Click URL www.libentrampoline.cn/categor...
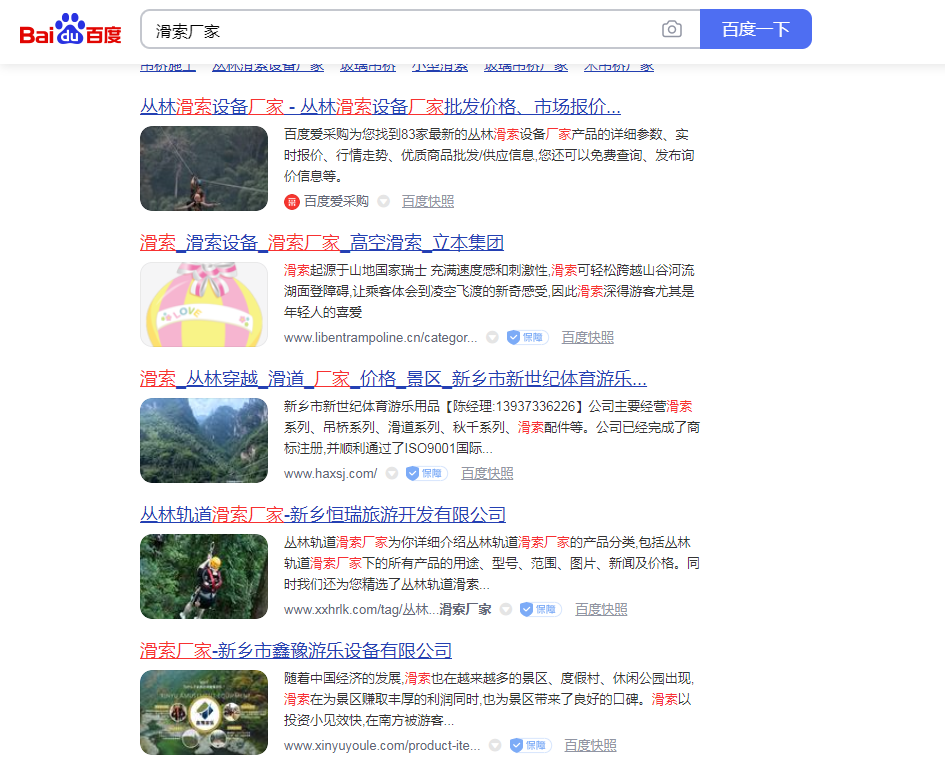The height and width of the screenshot is (783, 945). pyautogui.click(x=380, y=338)
